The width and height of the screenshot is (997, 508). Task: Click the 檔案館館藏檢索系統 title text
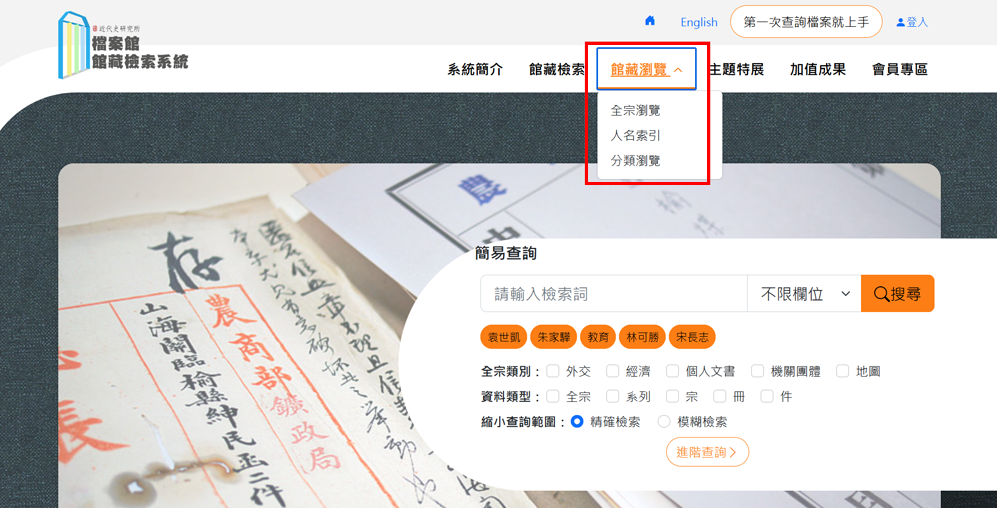point(140,53)
